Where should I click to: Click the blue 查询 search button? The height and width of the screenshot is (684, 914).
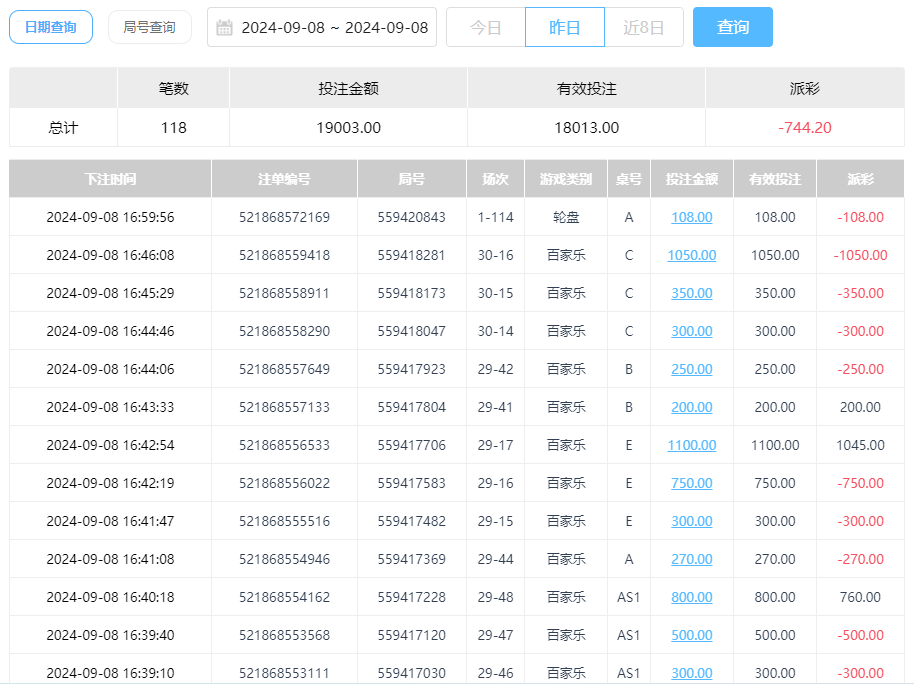click(733, 27)
